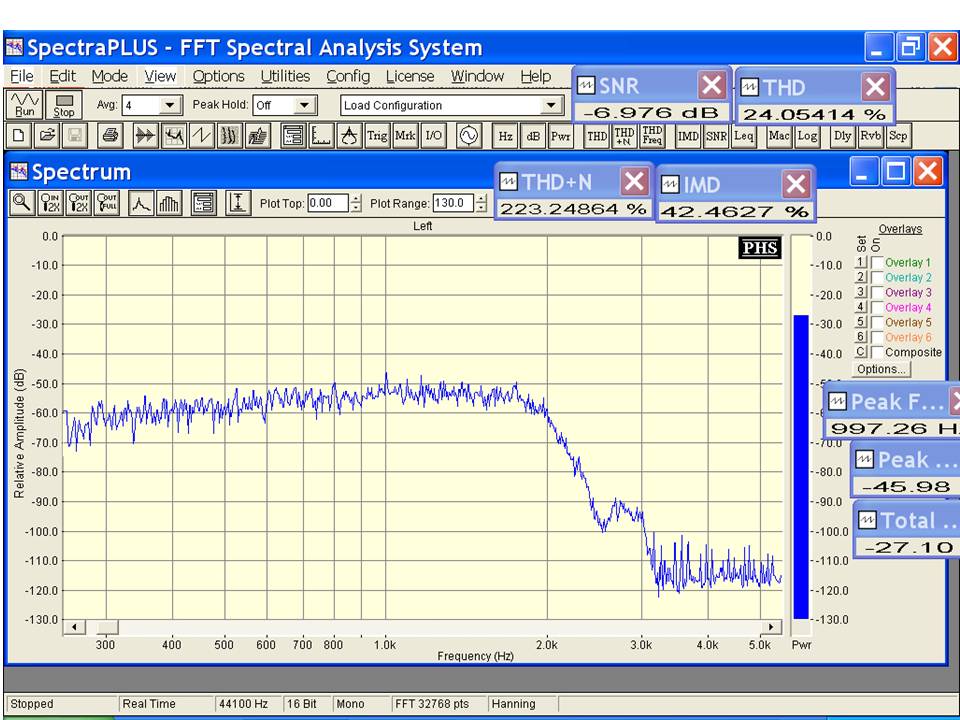The width and height of the screenshot is (960, 720).
Task: Open the Spectrogram view icon
Action: coord(230,135)
